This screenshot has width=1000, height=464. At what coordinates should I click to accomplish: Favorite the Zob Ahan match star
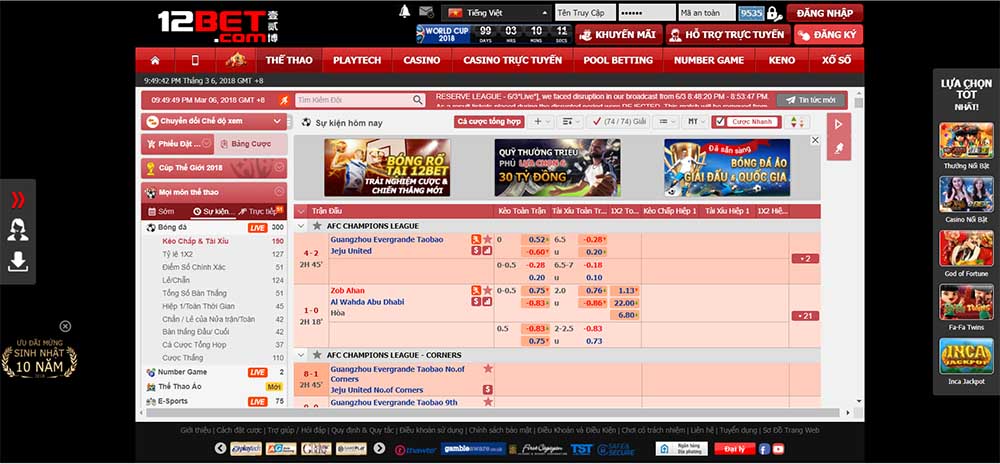coord(487,291)
